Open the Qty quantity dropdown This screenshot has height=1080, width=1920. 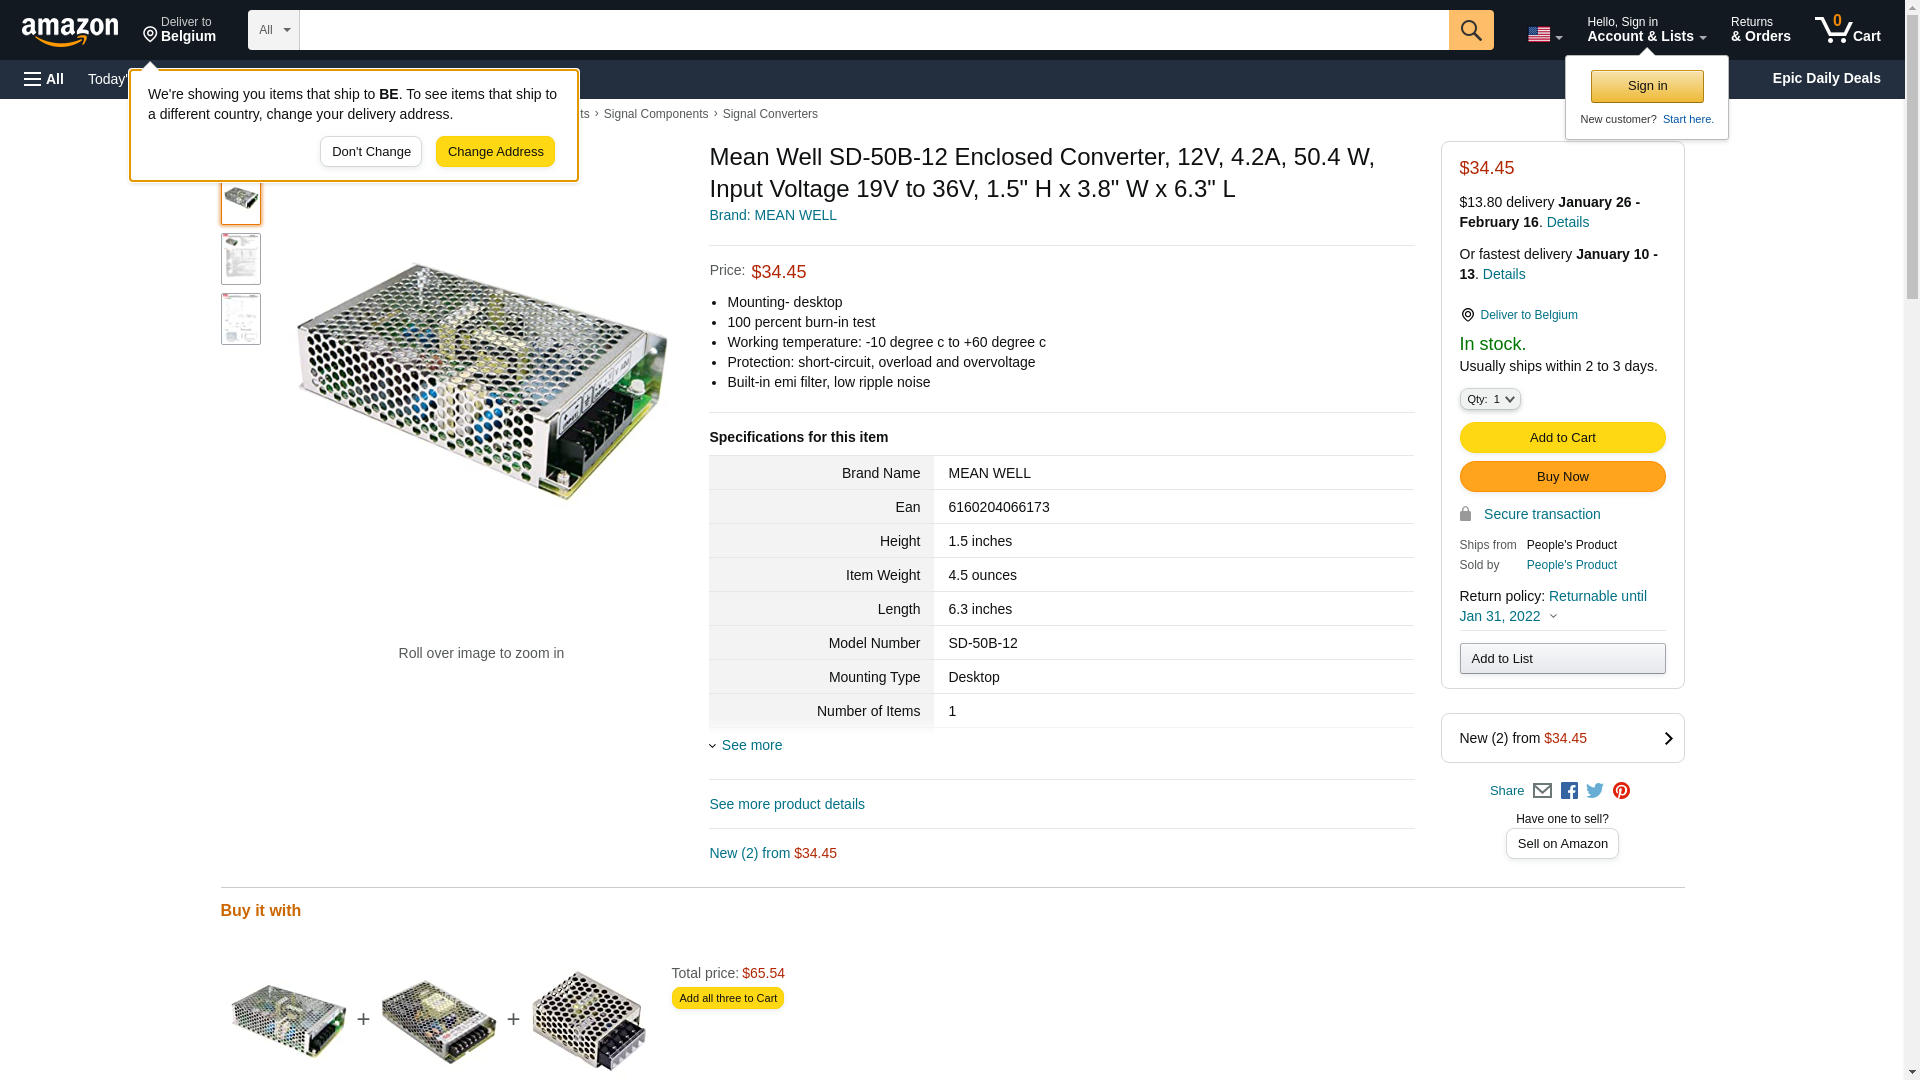click(1489, 399)
